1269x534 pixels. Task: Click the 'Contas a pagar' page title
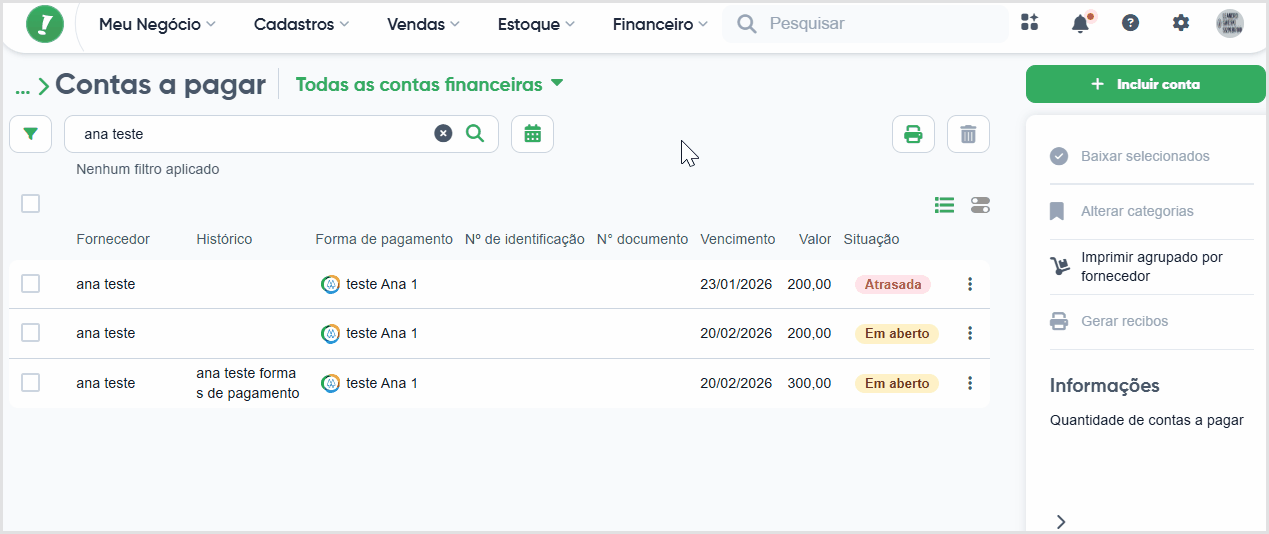click(160, 85)
